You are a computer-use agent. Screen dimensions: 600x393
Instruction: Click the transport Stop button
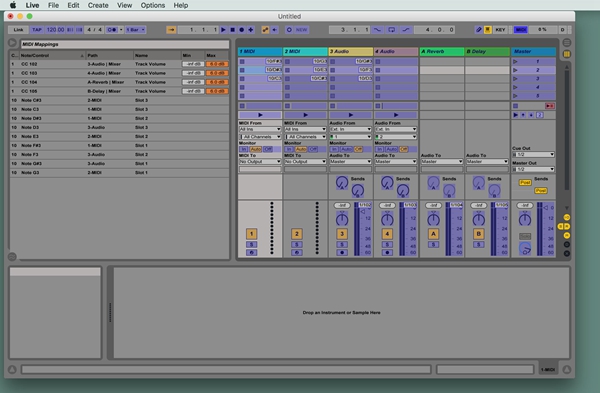[233, 29]
